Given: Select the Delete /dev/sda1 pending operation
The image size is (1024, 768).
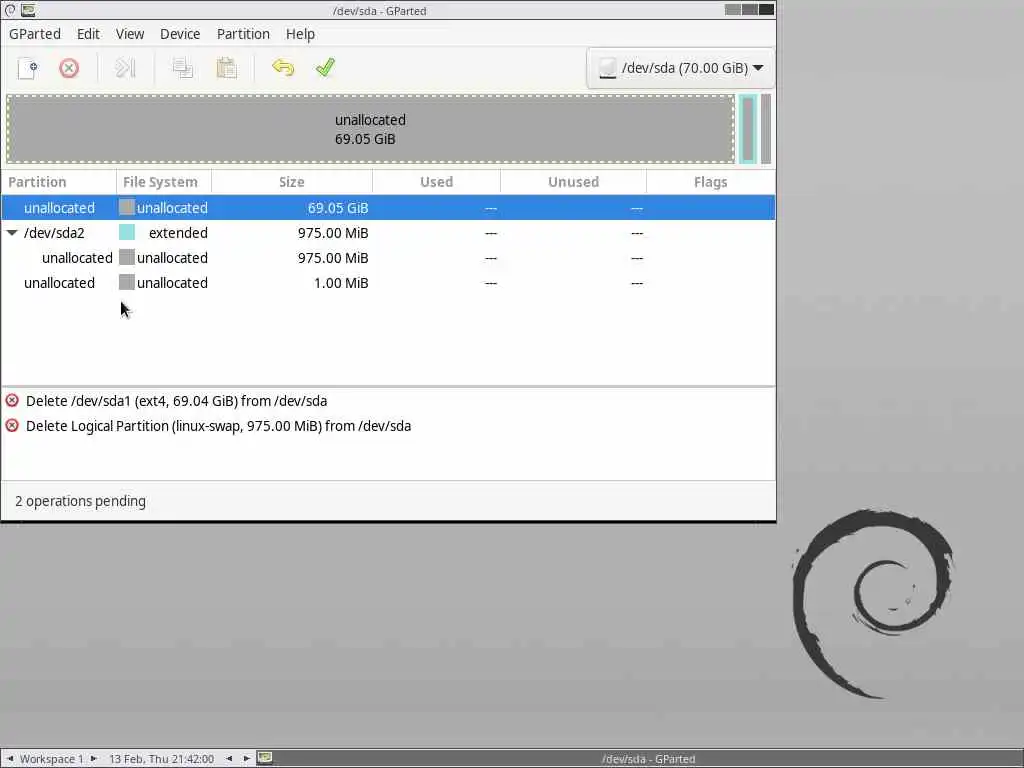Looking at the screenshot, I should pos(388,401).
